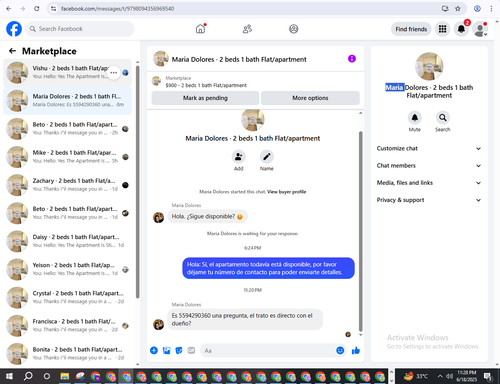The height and width of the screenshot is (384, 500).
Task: Click the Find friends button
Action: (x=411, y=29)
